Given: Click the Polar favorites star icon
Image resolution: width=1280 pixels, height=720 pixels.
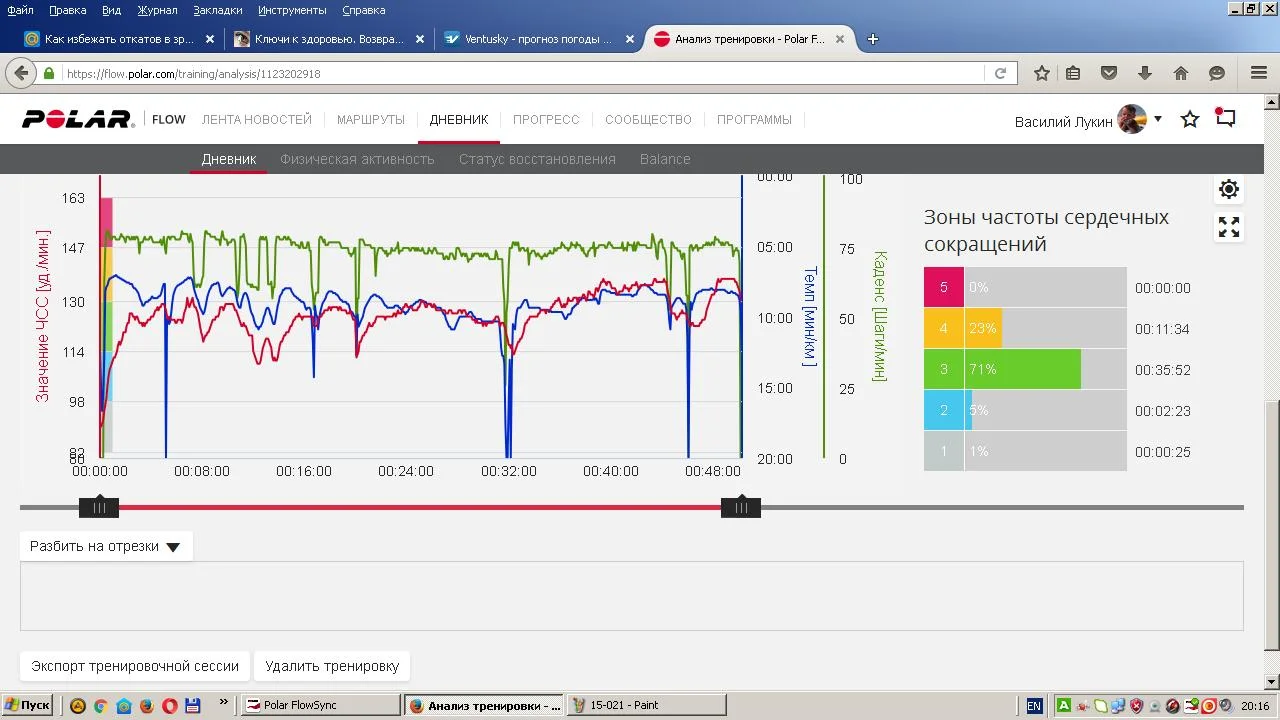Looking at the screenshot, I should coord(1190,120).
